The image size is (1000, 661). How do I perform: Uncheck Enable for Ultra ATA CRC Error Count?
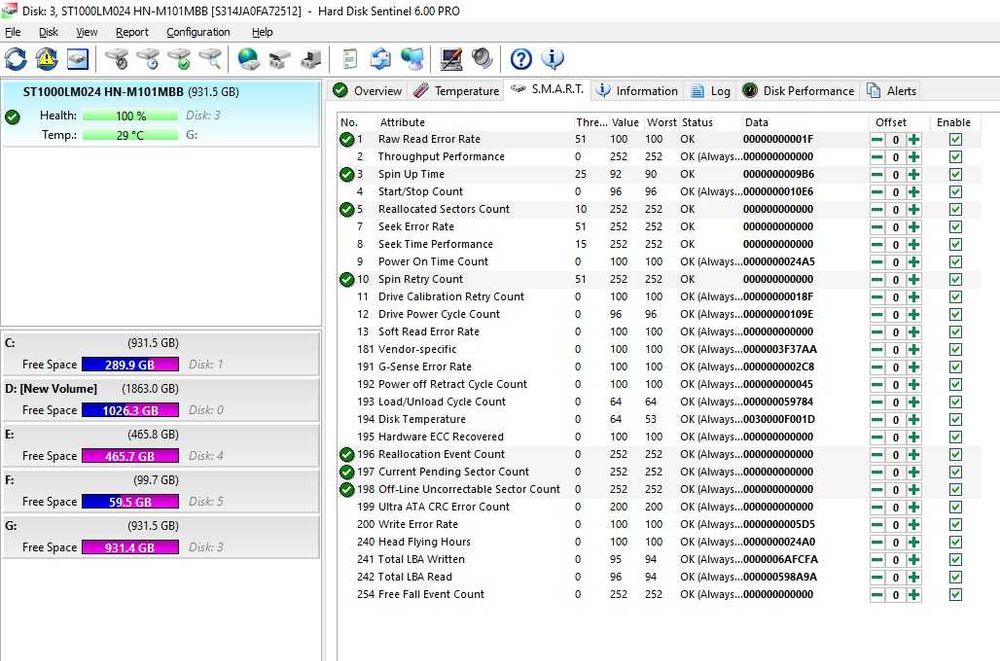tap(955, 507)
